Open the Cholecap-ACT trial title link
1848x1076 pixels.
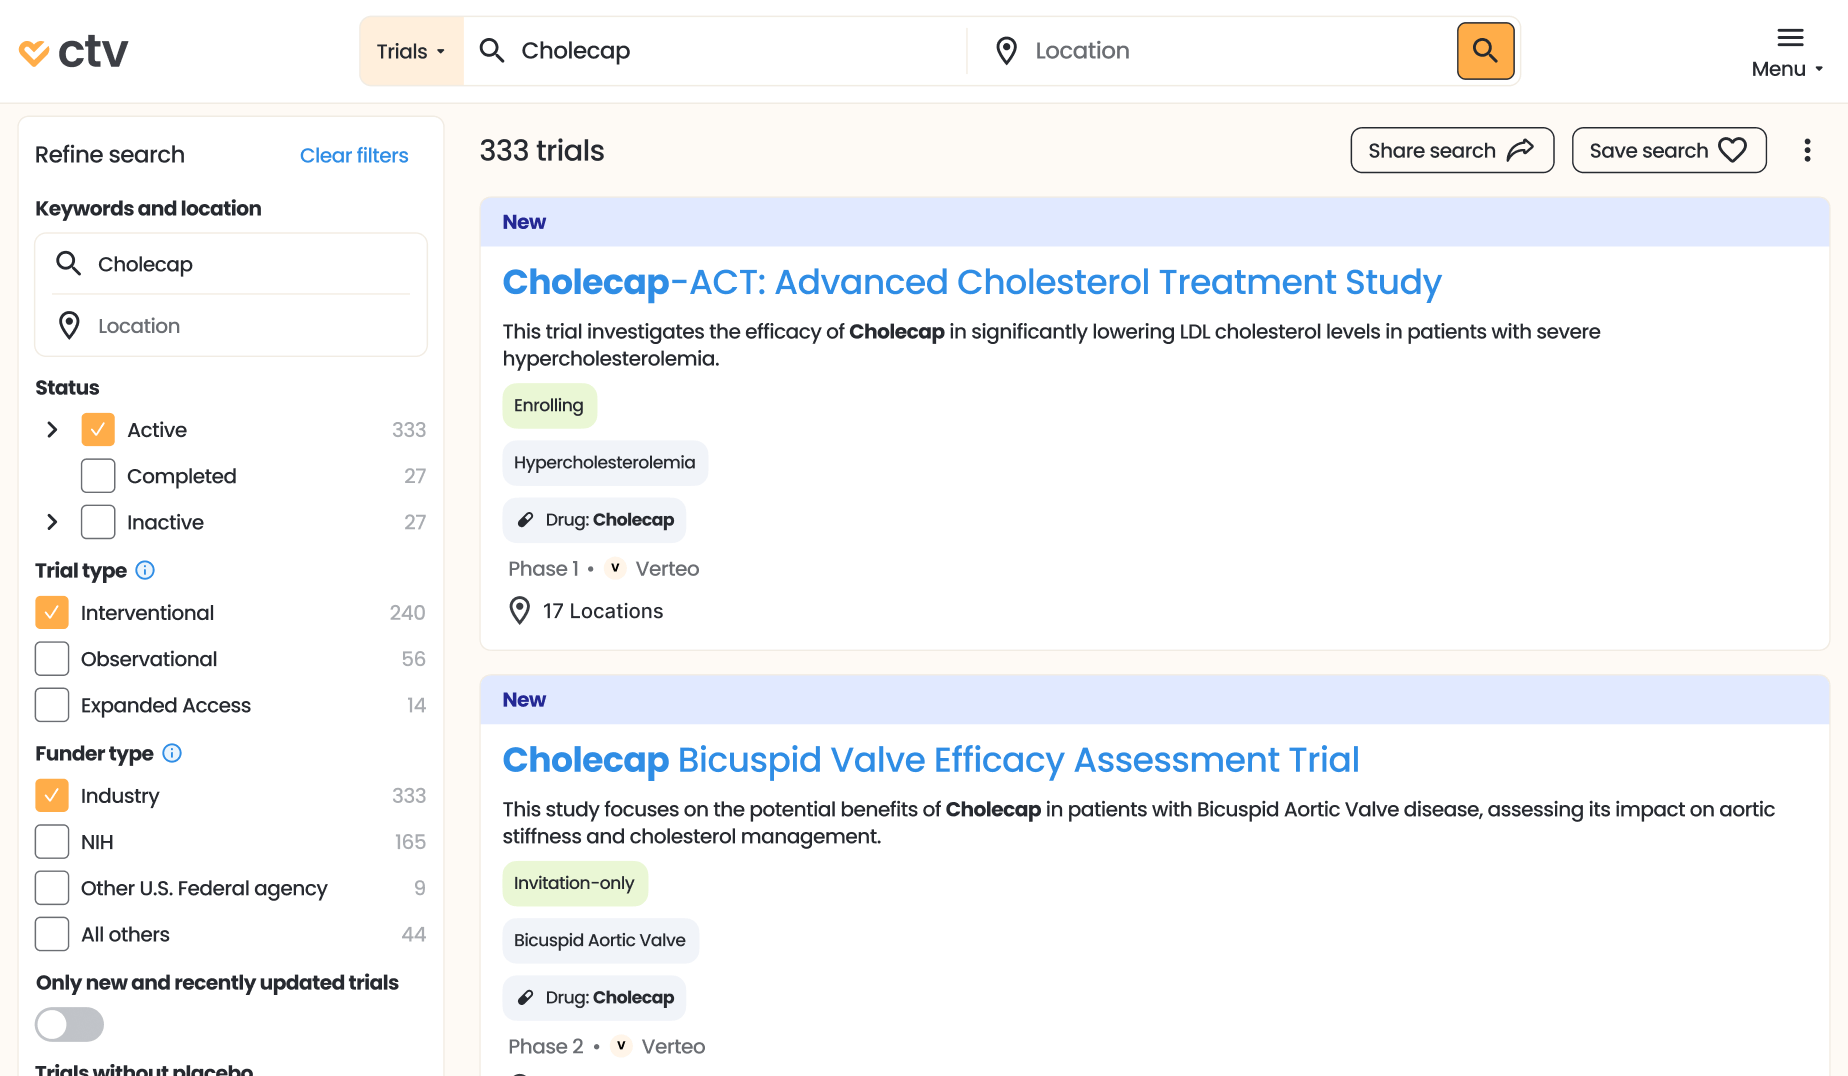971,282
